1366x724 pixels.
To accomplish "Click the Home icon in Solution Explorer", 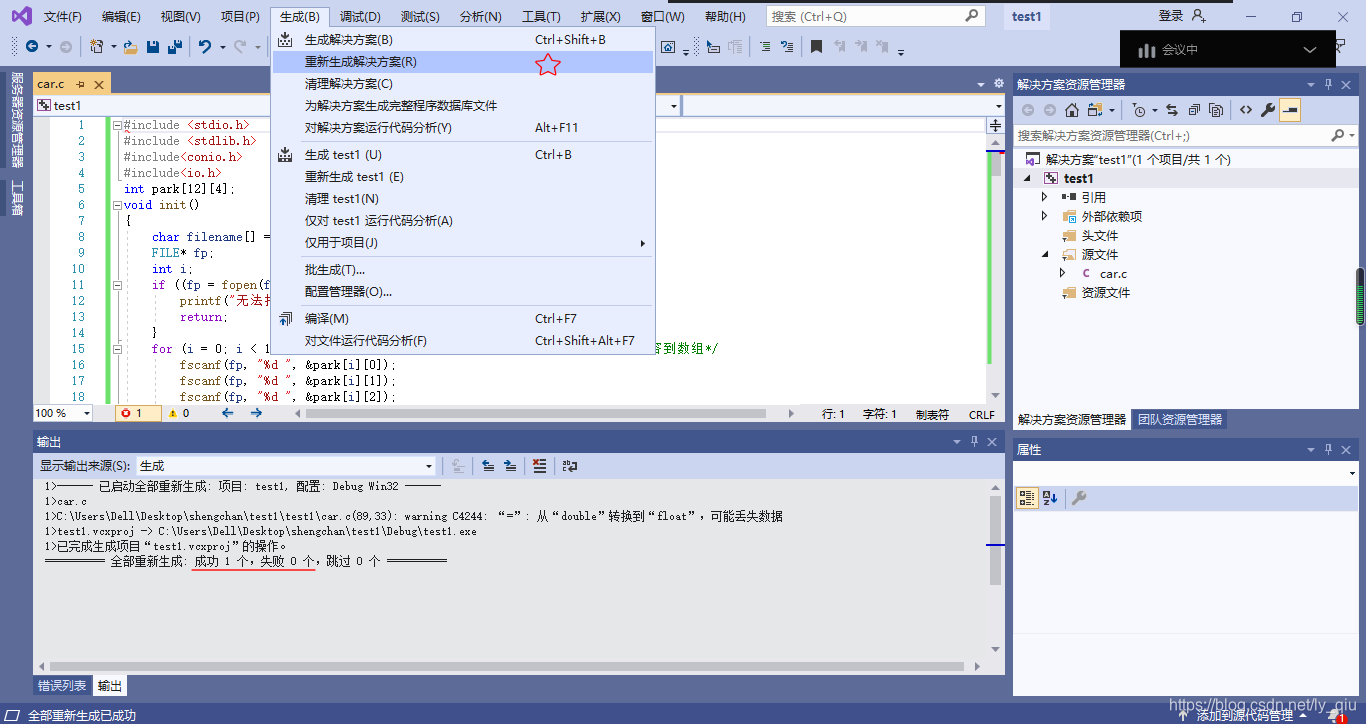I will [x=1071, y=110].
